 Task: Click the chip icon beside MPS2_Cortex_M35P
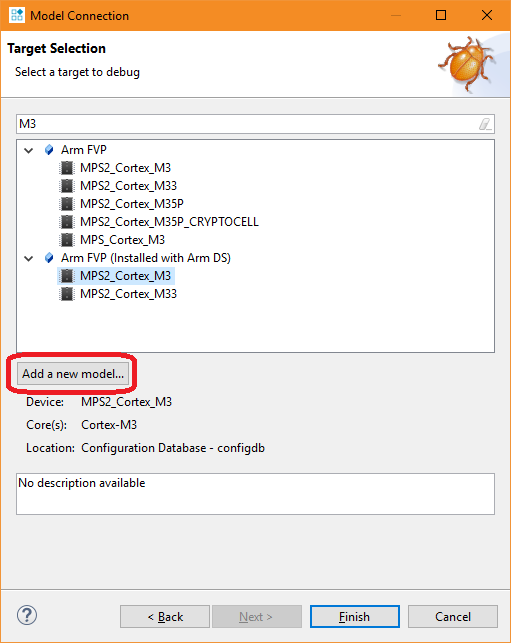(67, 204)
